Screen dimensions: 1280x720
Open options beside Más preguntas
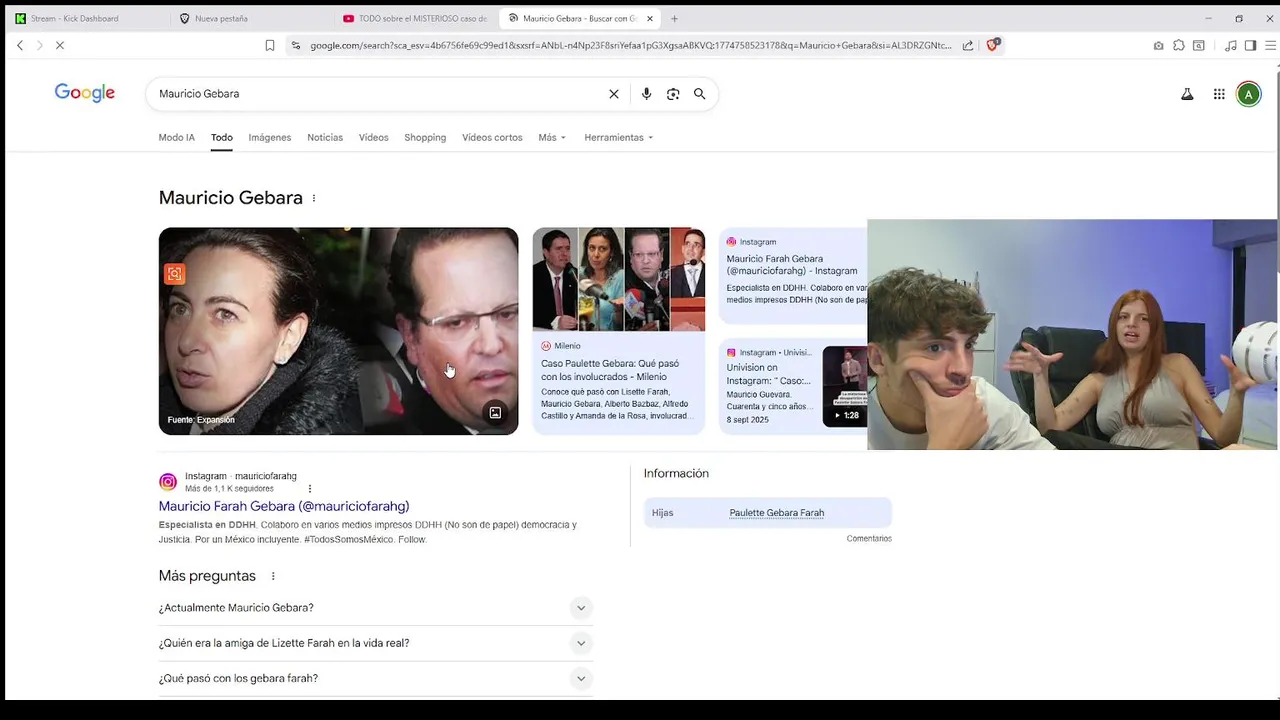(273, 576)
